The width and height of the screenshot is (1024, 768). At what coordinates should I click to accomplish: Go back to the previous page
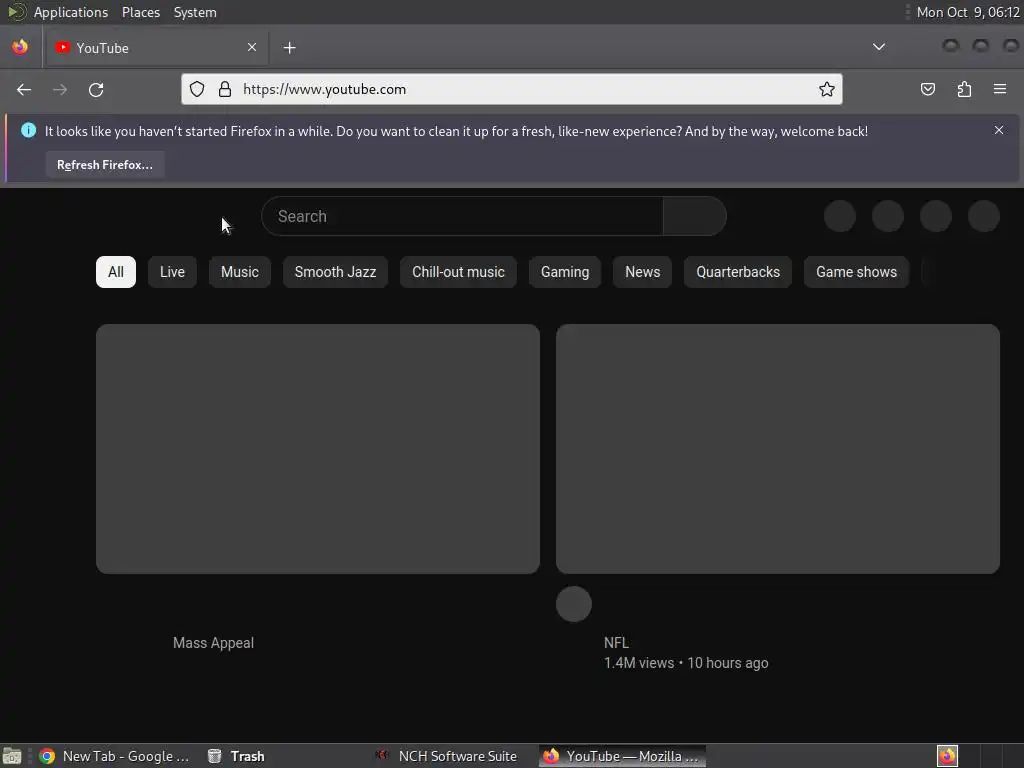pyautogui.click(x=24, y=89)
